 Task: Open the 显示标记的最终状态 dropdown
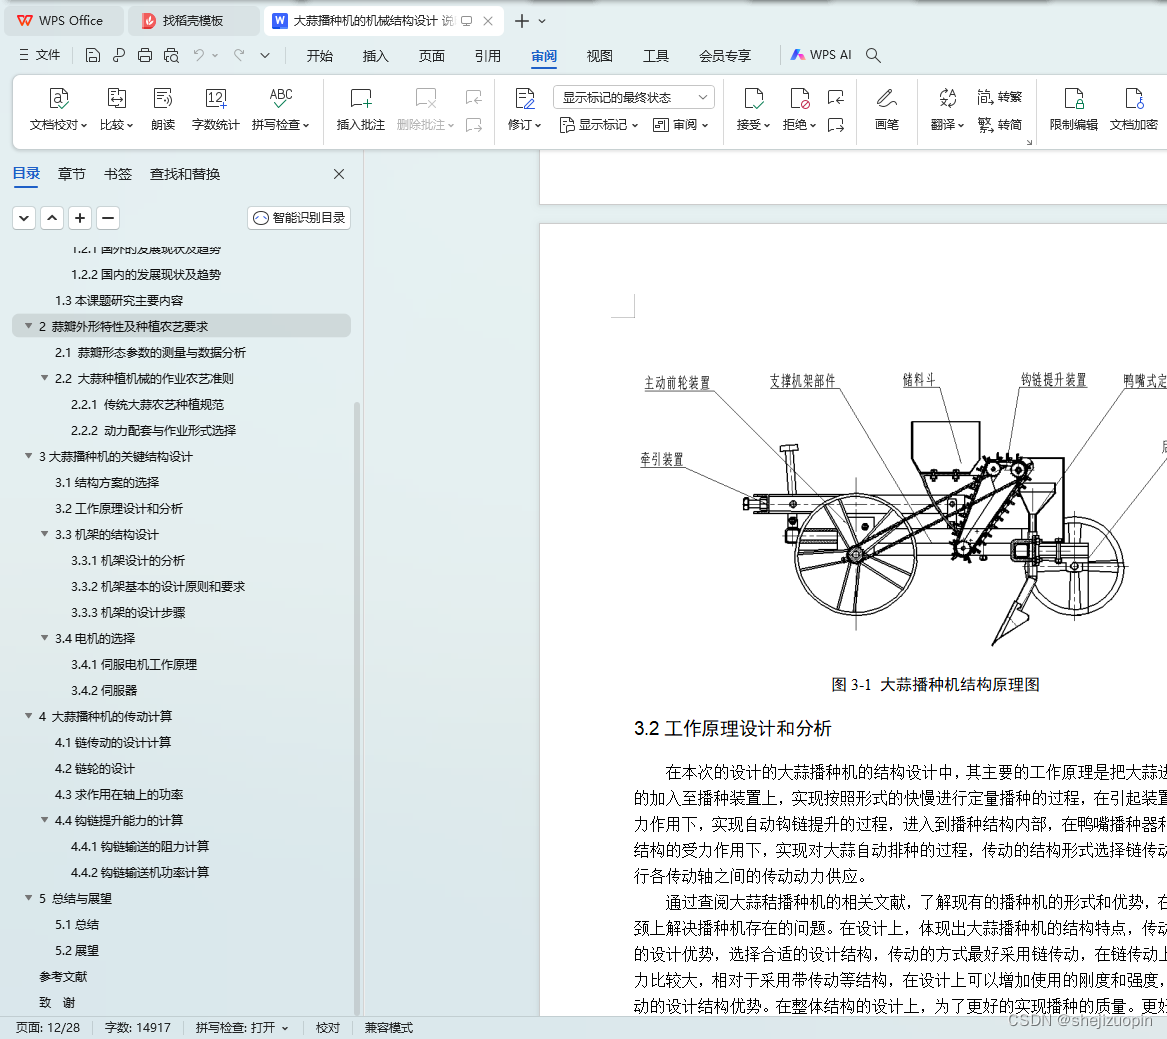[634, 97]
